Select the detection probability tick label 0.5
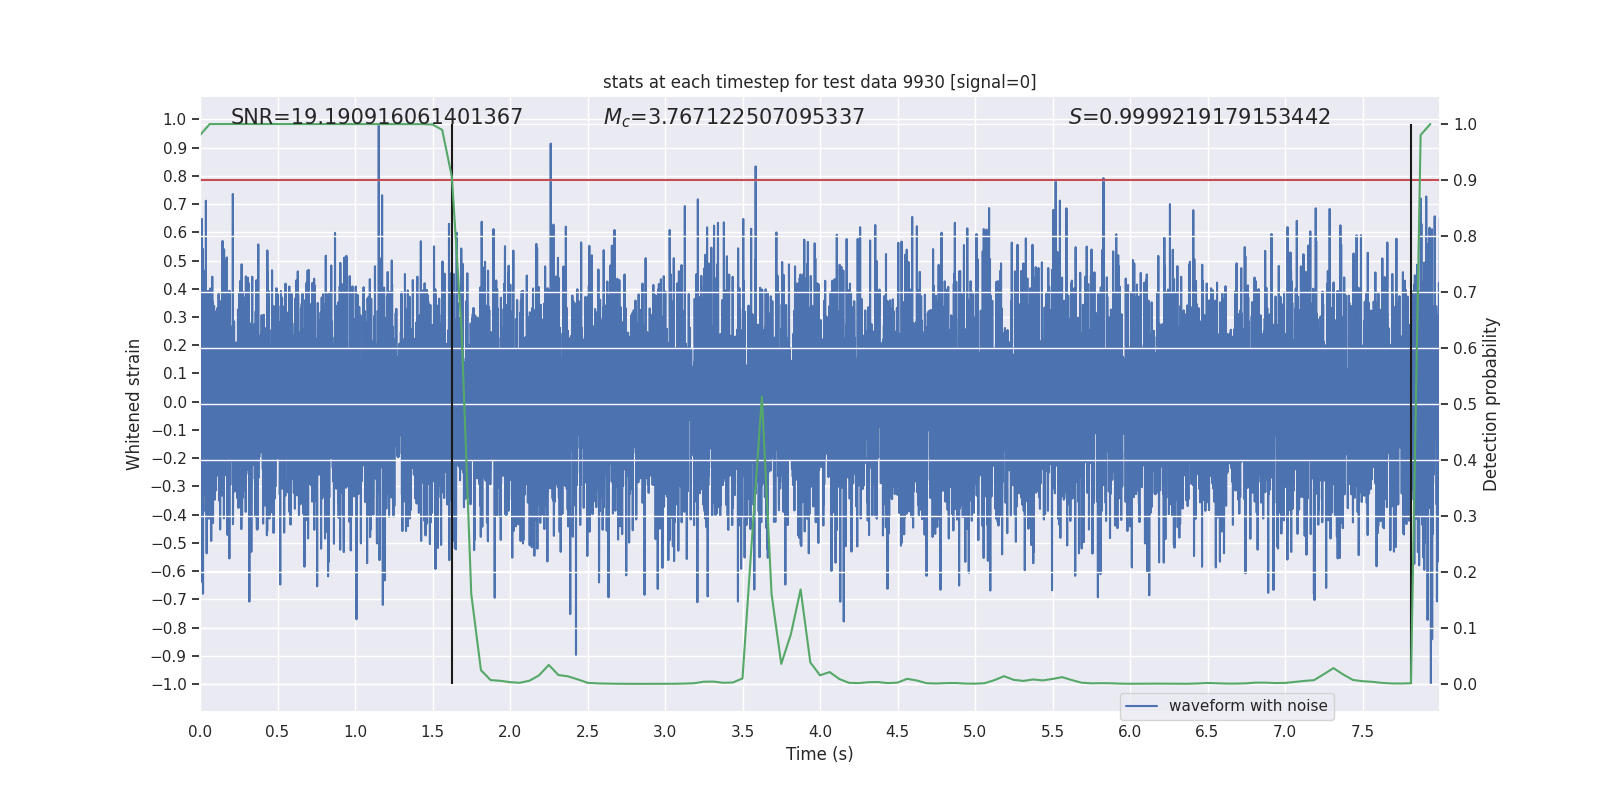The width and height of the screenshot is (1600, 800). tap(1465, 405)
